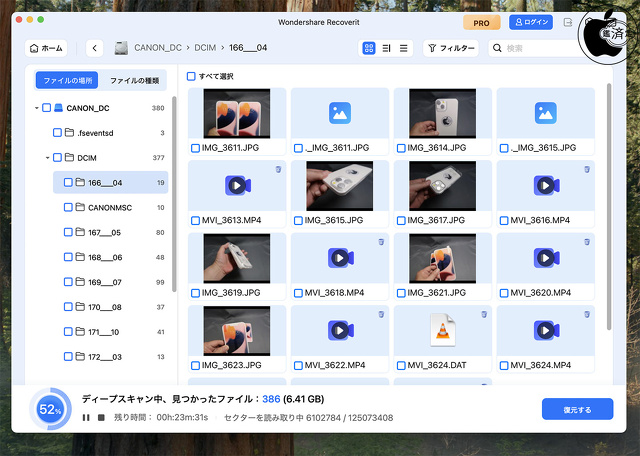Check the 166___04 folder checkbox
Viewport: 640px width, 456px height.
point(68,182)
